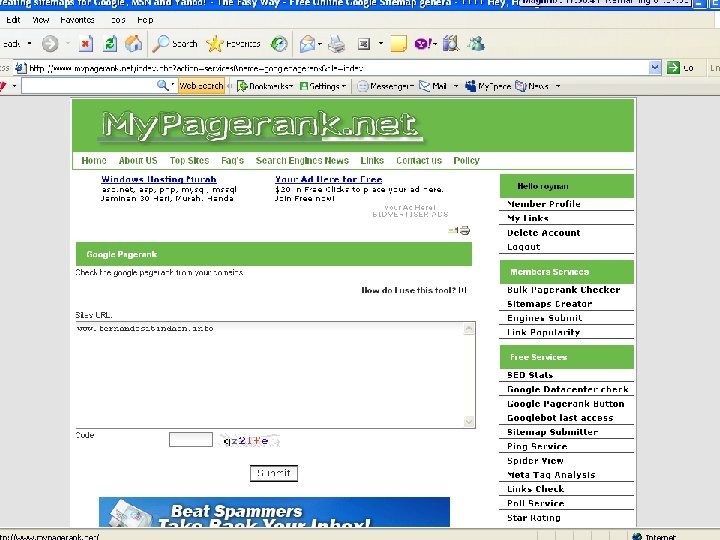The height and width of the screenshot is (540, 720).
Task: Open the Edit menu
Action: [x=13, y=20]
